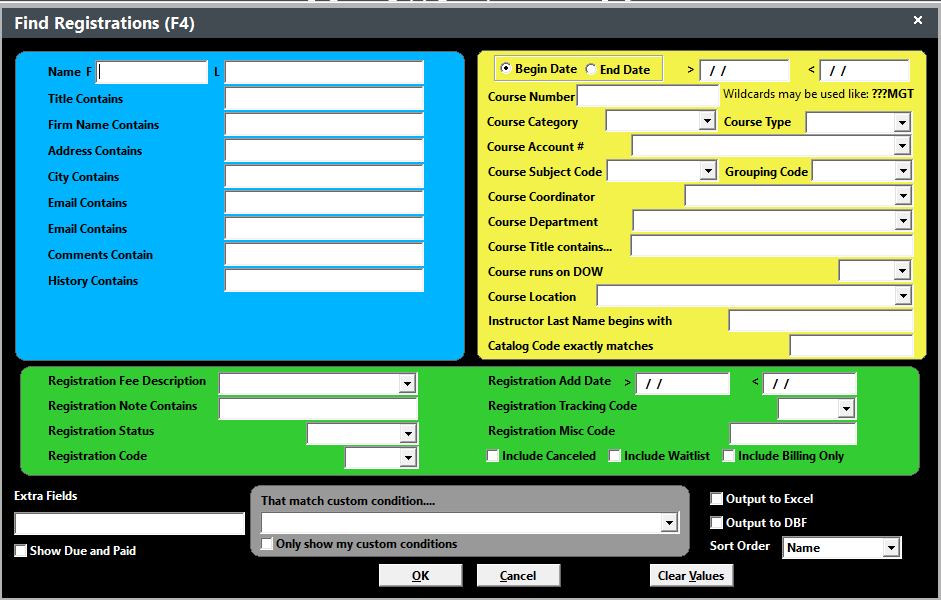
Task: Click the Clear Values button
Action: (x=691, y=575)
